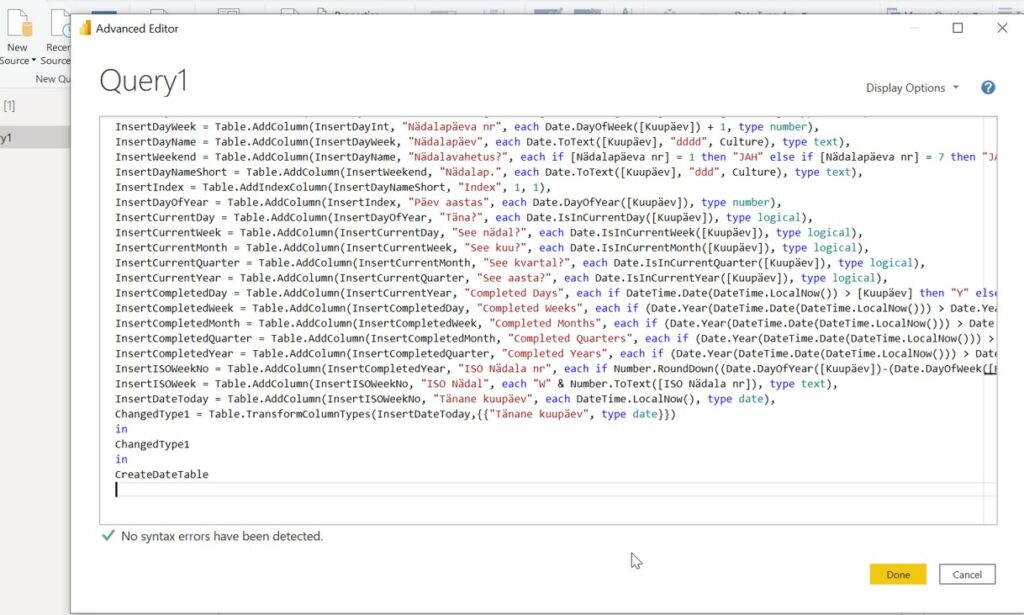The width and height of the screenshot is (1024, 615).
Task: Click the Power BI logo in the title bar
Action: (x=85, y=29)
